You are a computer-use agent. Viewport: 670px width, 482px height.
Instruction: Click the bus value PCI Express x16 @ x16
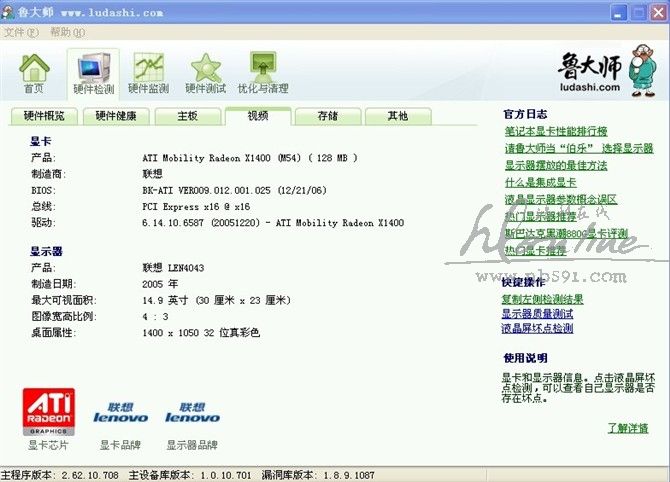click(196, 207)
